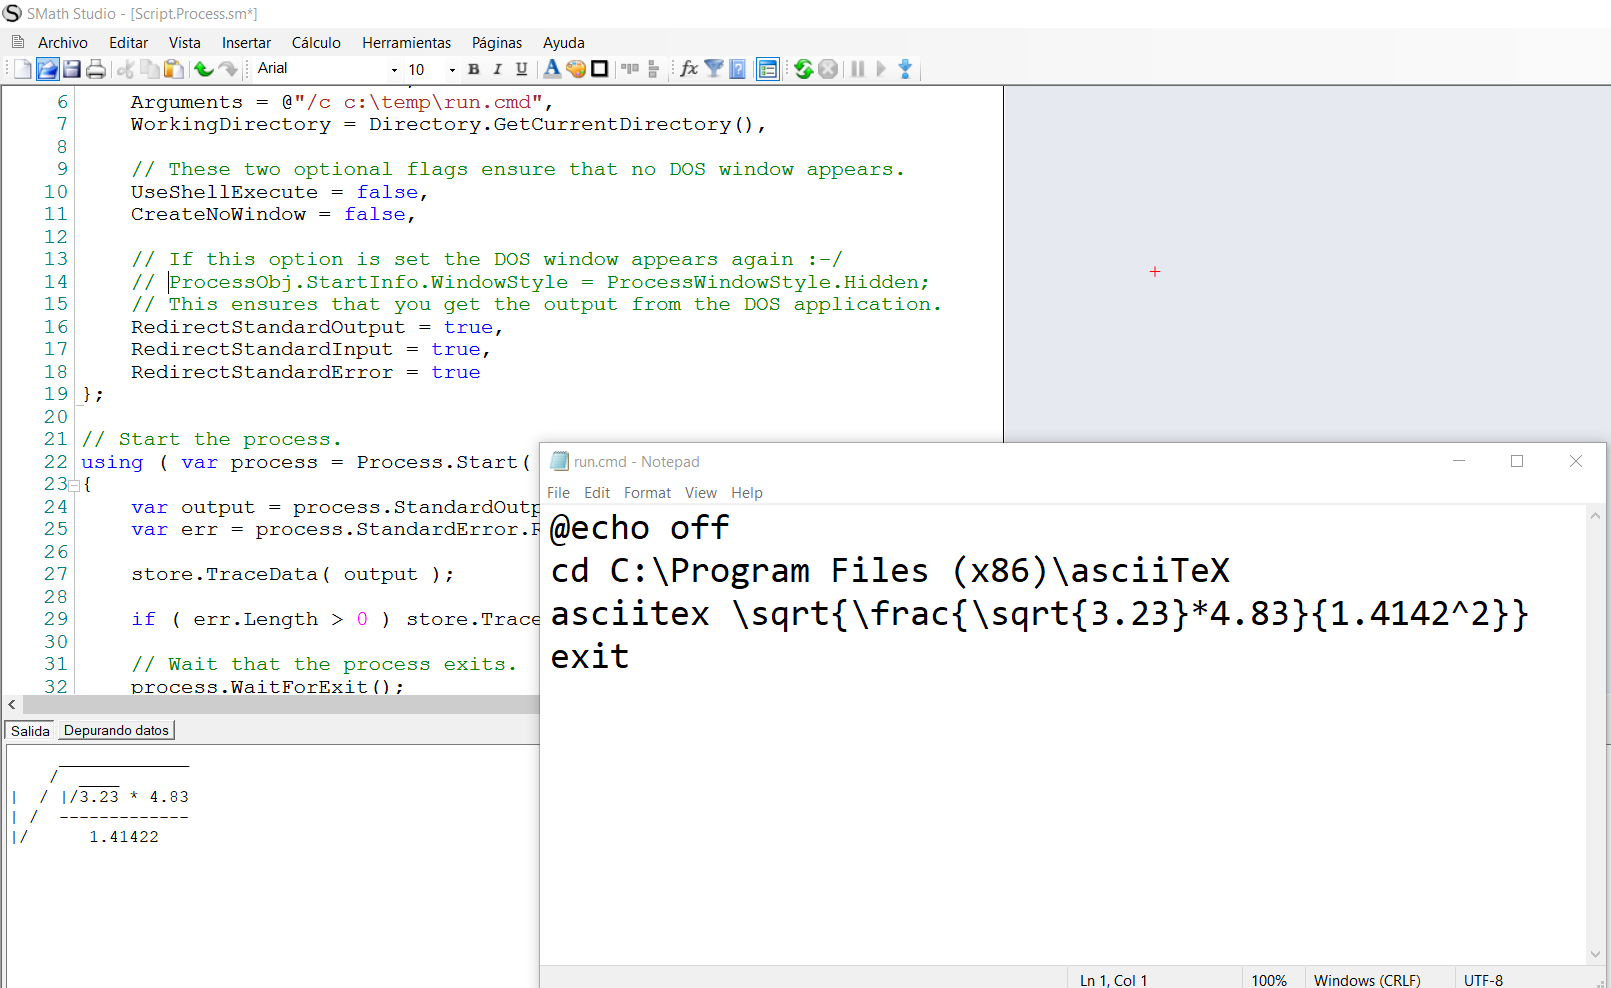Open the fx function insert tool
Viewport: 1611px width, 988px height.
click(689, 69)
